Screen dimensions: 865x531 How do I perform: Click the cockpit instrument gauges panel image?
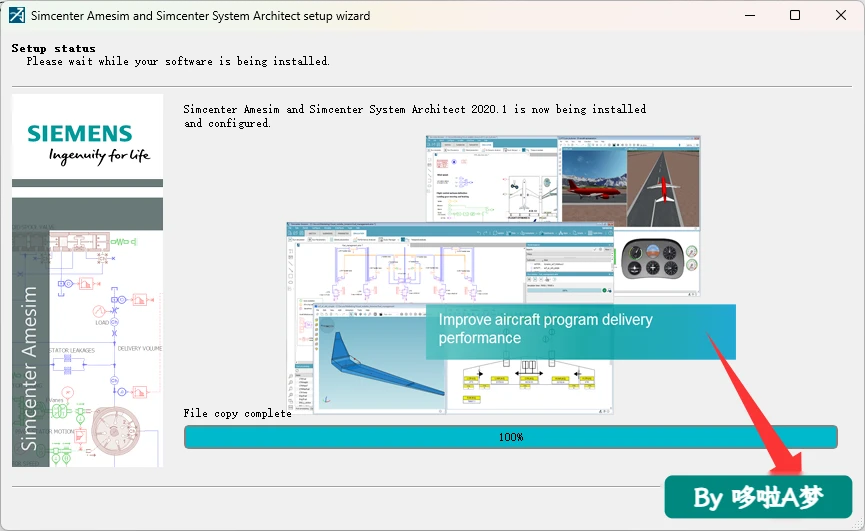coord(653,259)
